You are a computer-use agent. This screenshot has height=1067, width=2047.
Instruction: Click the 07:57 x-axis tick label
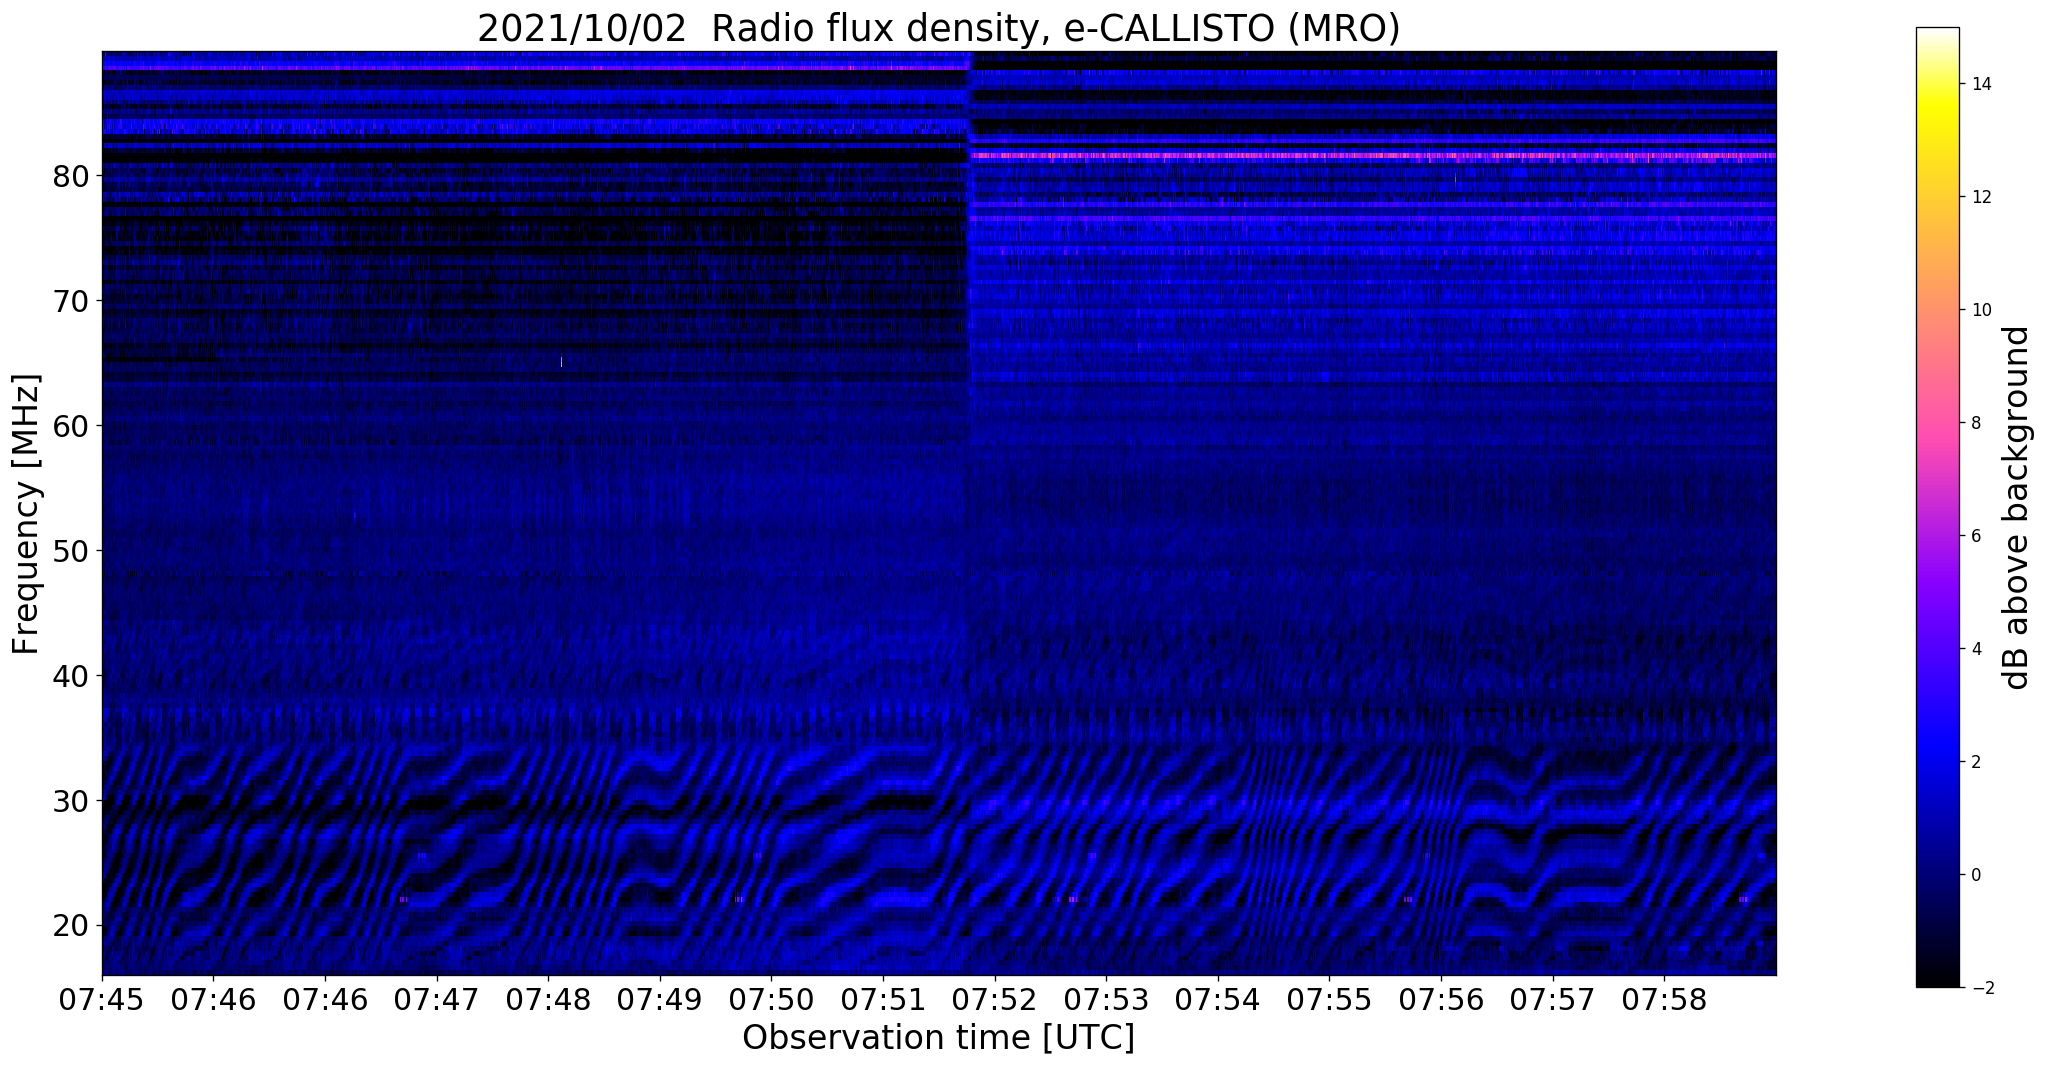click(1553, 1000)
